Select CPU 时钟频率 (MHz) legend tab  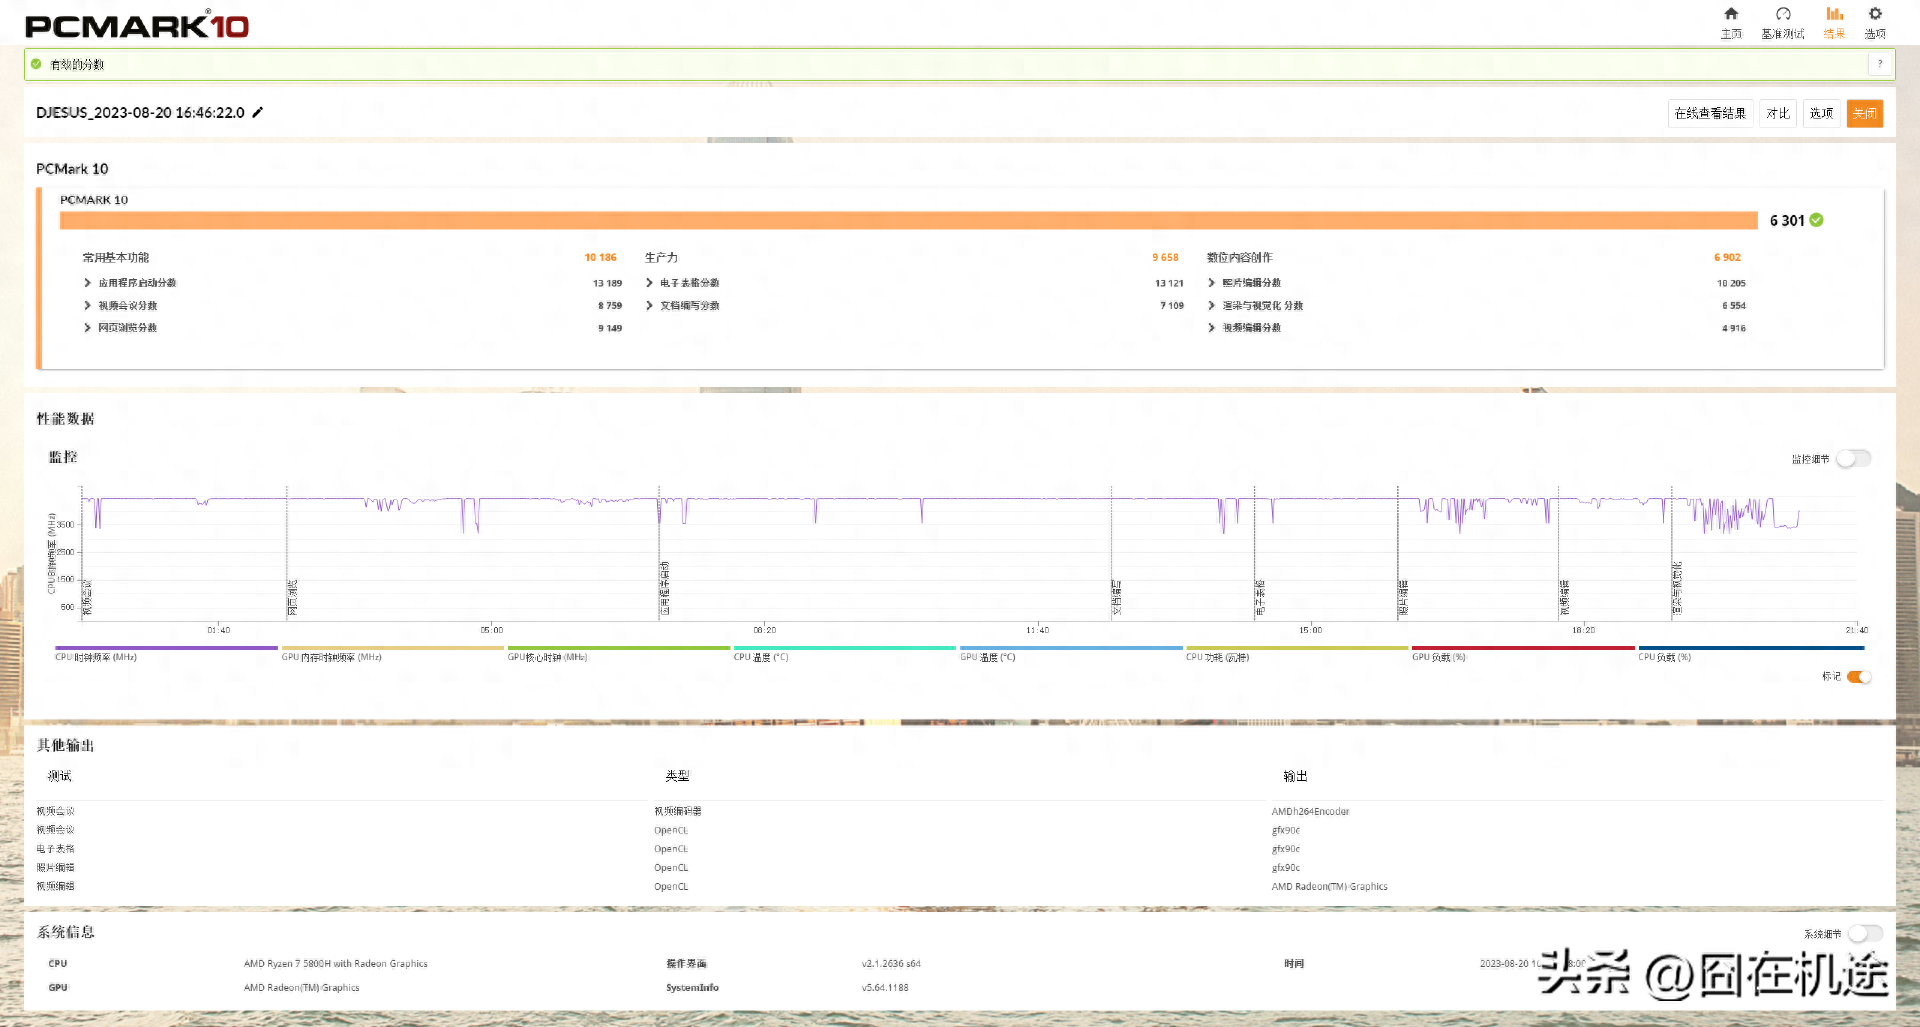point(166,654)
